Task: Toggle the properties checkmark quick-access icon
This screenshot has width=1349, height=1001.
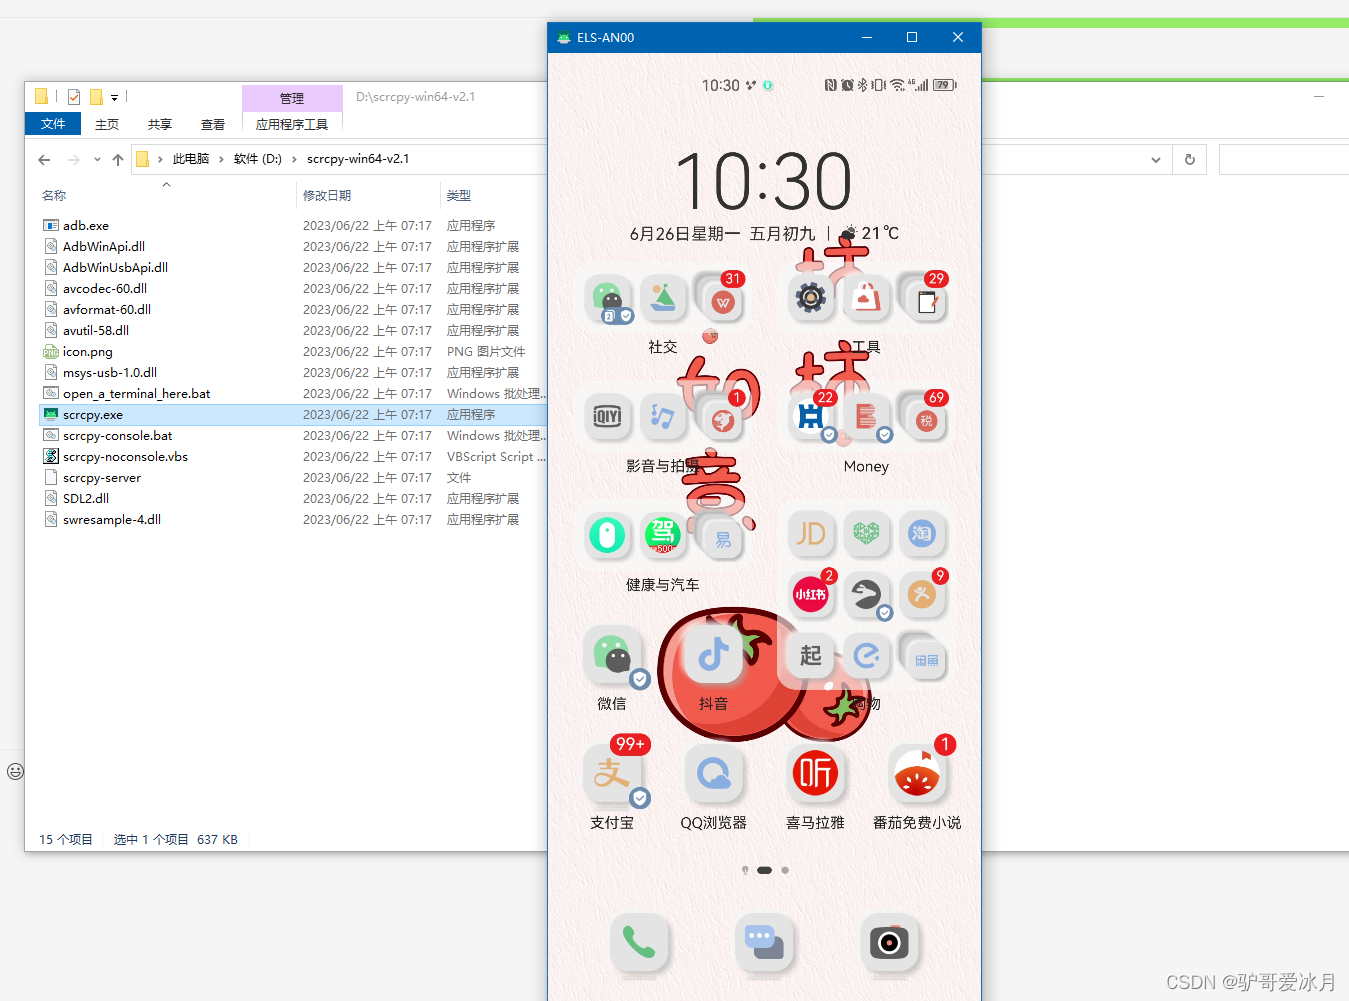Action: (x=74, y=97)
